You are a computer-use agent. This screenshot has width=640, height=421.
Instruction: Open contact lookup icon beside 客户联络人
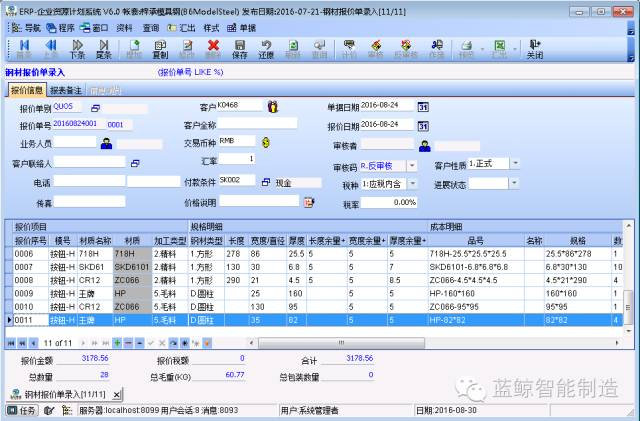[135, 163]
